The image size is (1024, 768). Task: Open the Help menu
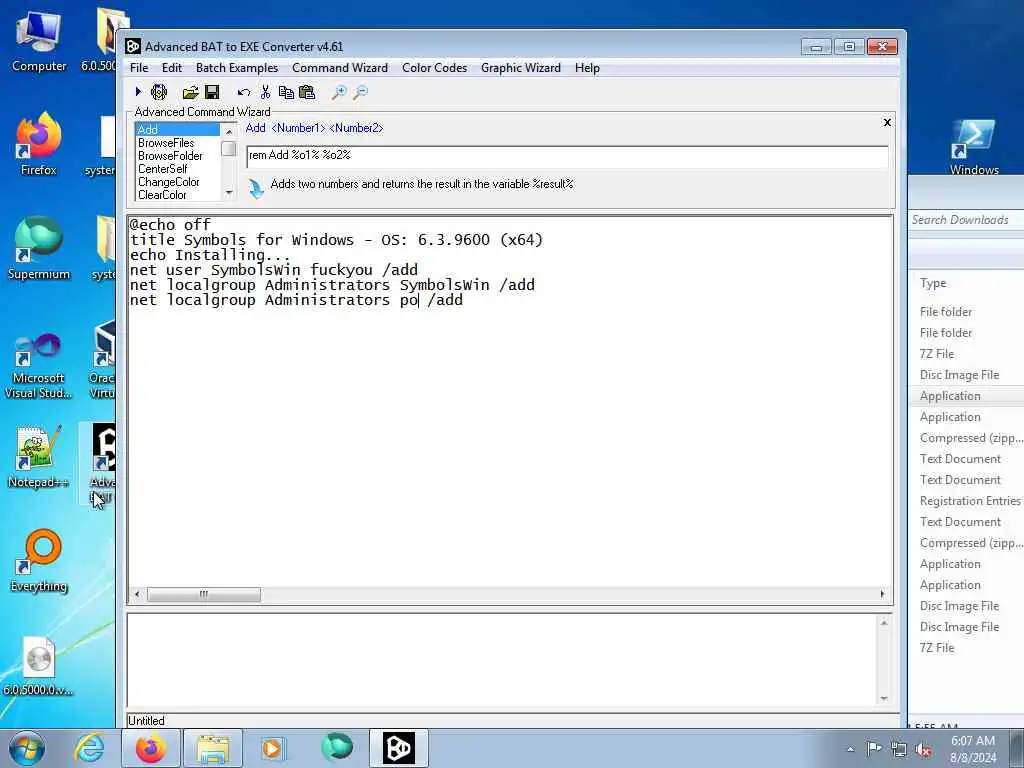click(587, 68)
